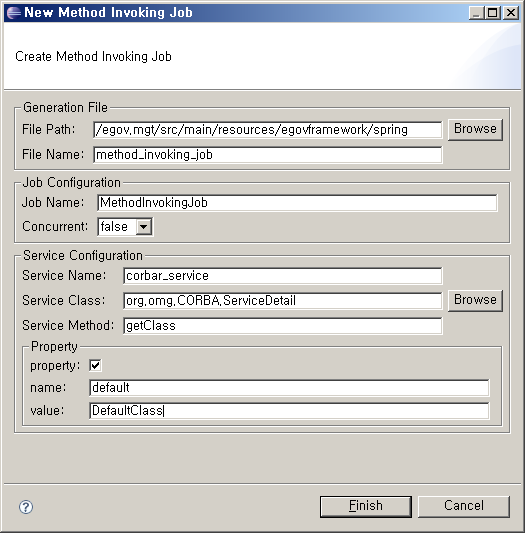
Task: Click the property value field DefaultClass
Action: click(x=289, y=411)
